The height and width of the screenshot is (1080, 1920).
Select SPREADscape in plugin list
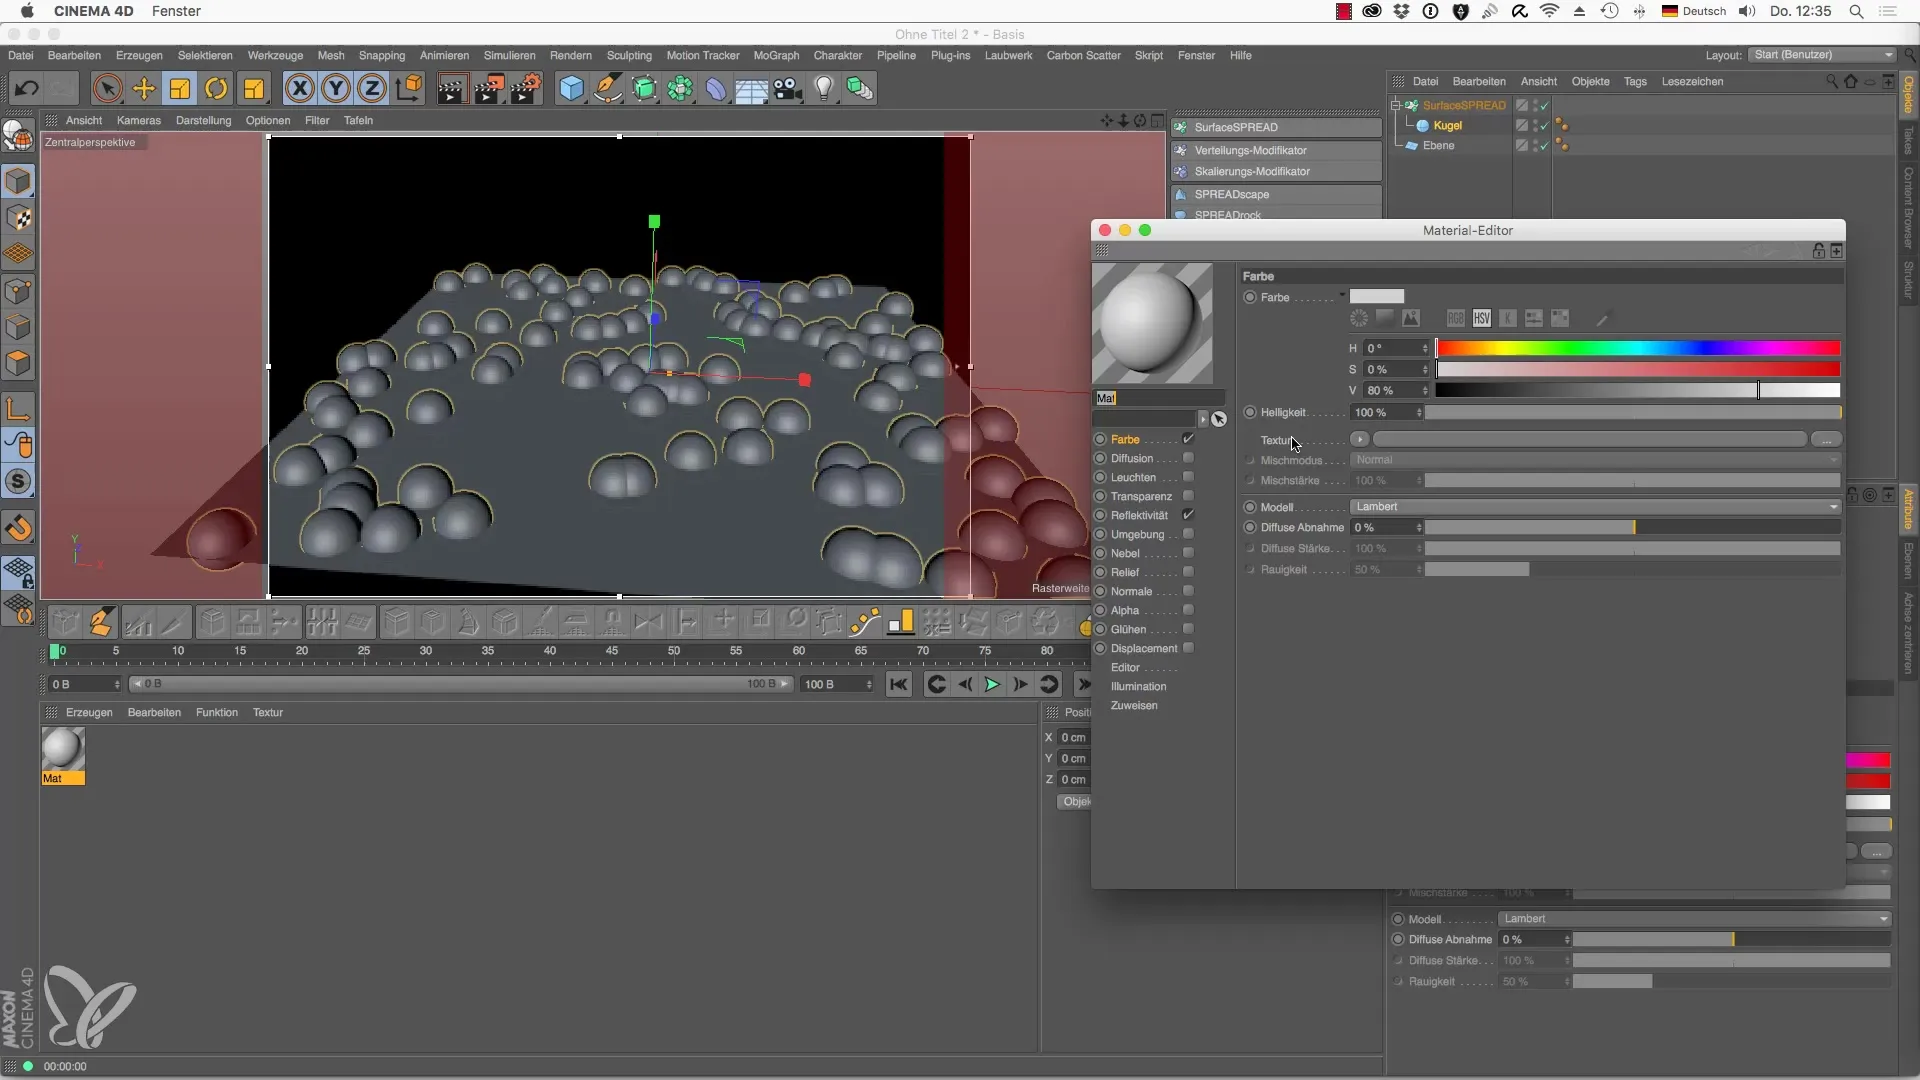click(1277, 194)
